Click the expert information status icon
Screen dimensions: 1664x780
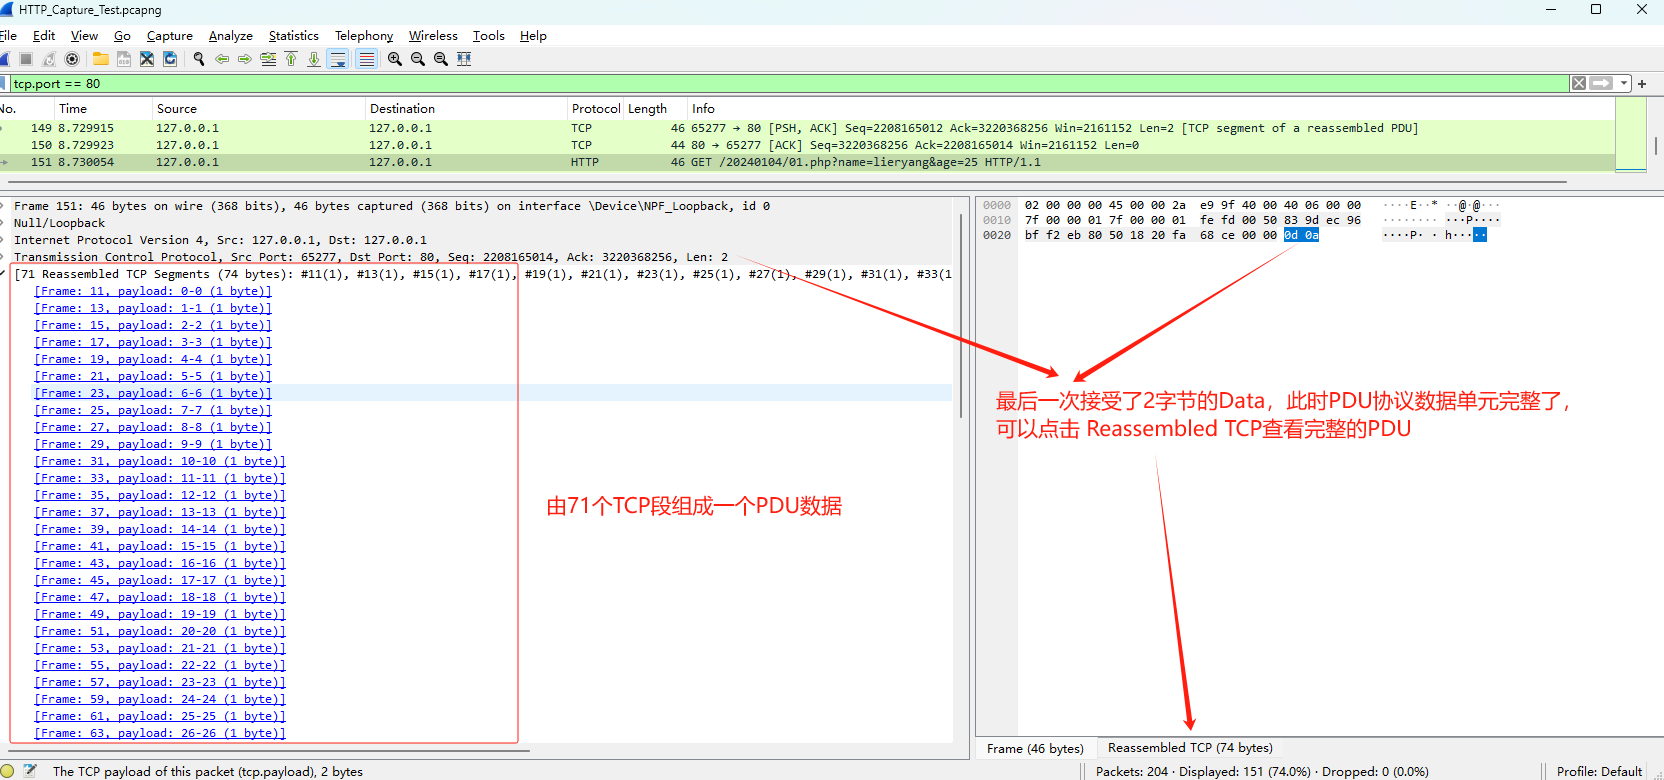(x=7, y=771)
